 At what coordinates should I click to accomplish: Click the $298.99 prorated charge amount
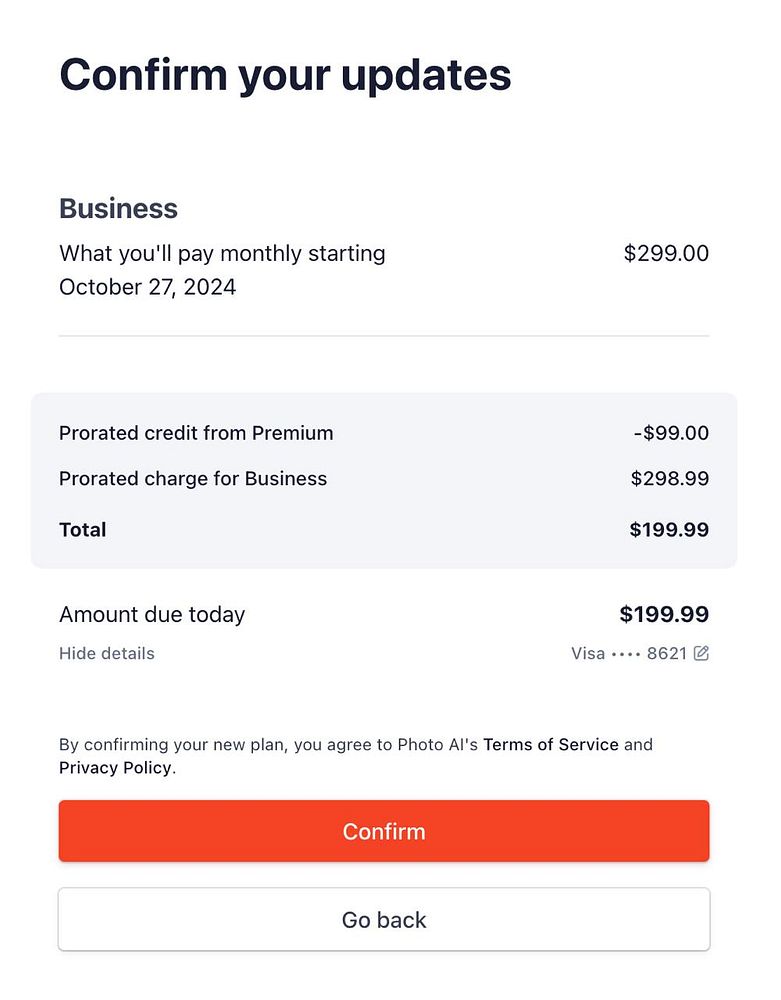[669, 479]
